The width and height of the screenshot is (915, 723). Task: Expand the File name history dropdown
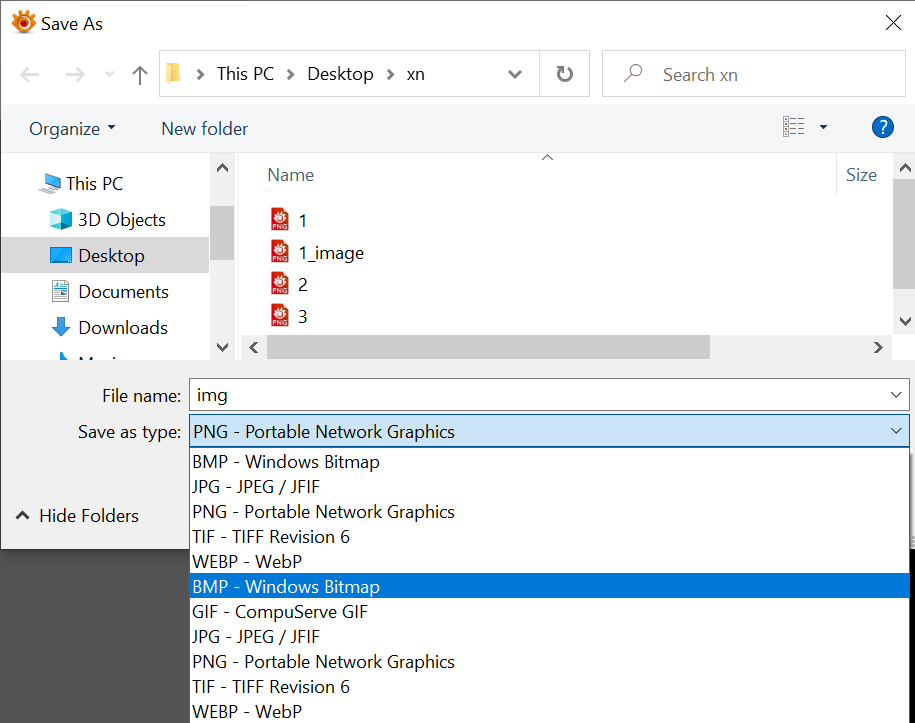(896, 395)
